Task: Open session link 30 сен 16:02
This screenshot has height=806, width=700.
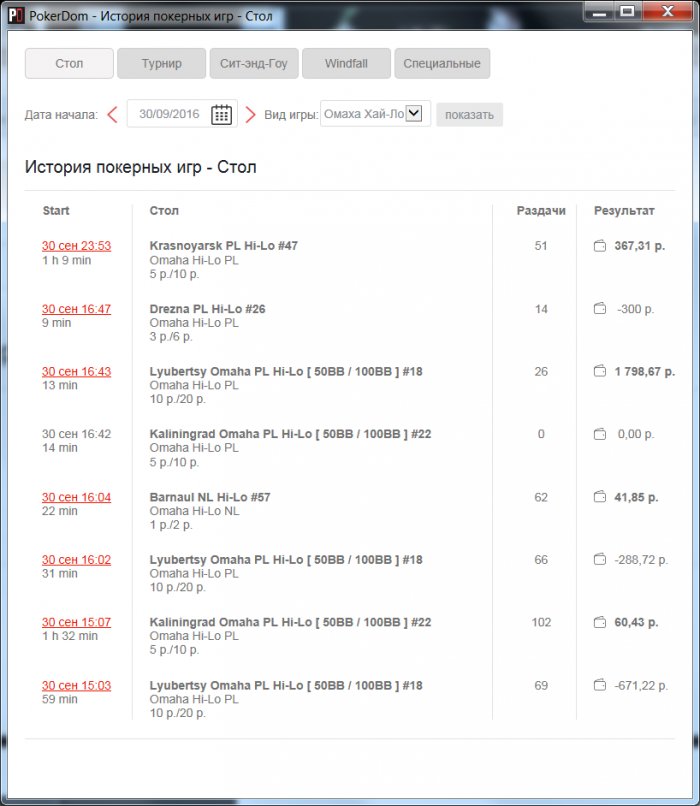Action: coord(77,559)
